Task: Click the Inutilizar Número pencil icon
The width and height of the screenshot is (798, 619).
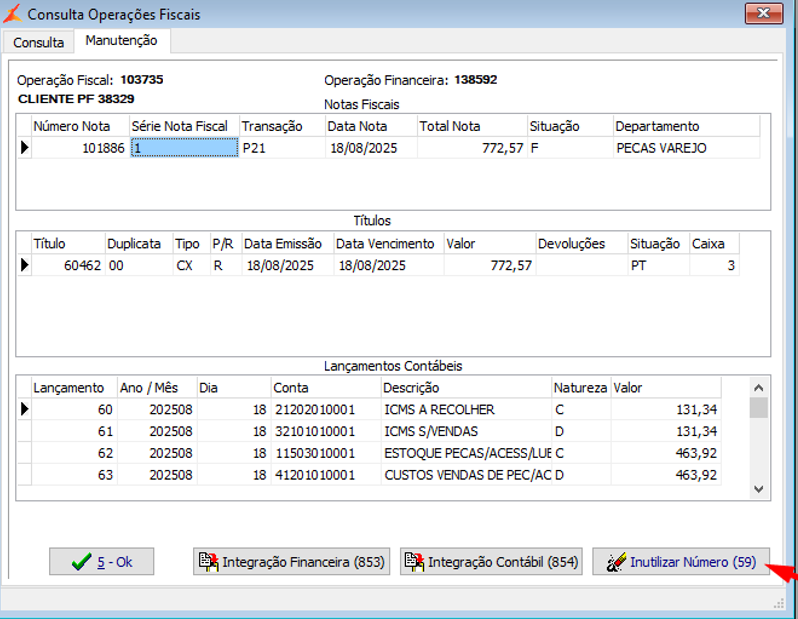Action: [x=616, y=562]
